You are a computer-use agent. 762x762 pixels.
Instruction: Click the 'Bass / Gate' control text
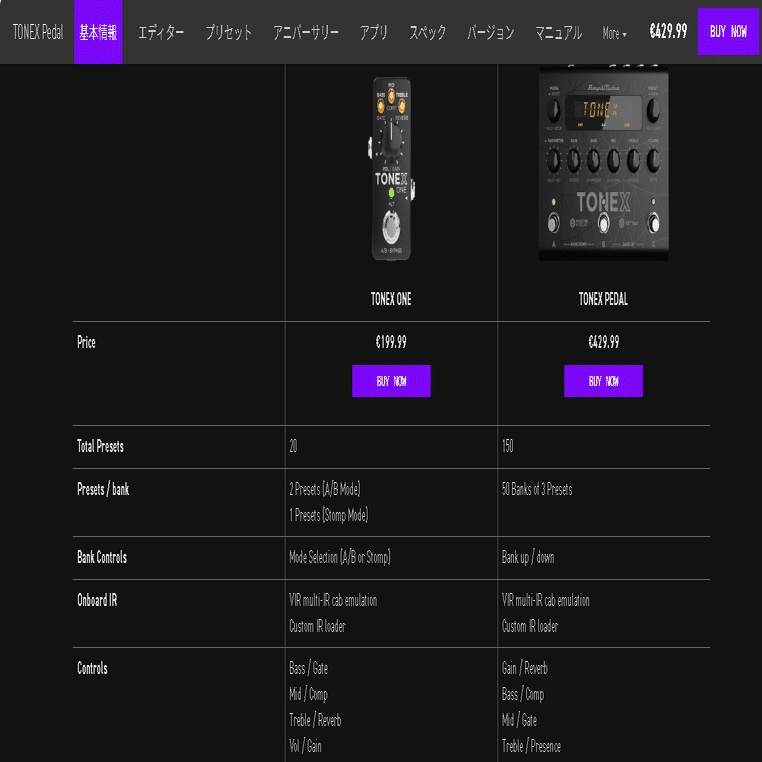tap(309, 668)
